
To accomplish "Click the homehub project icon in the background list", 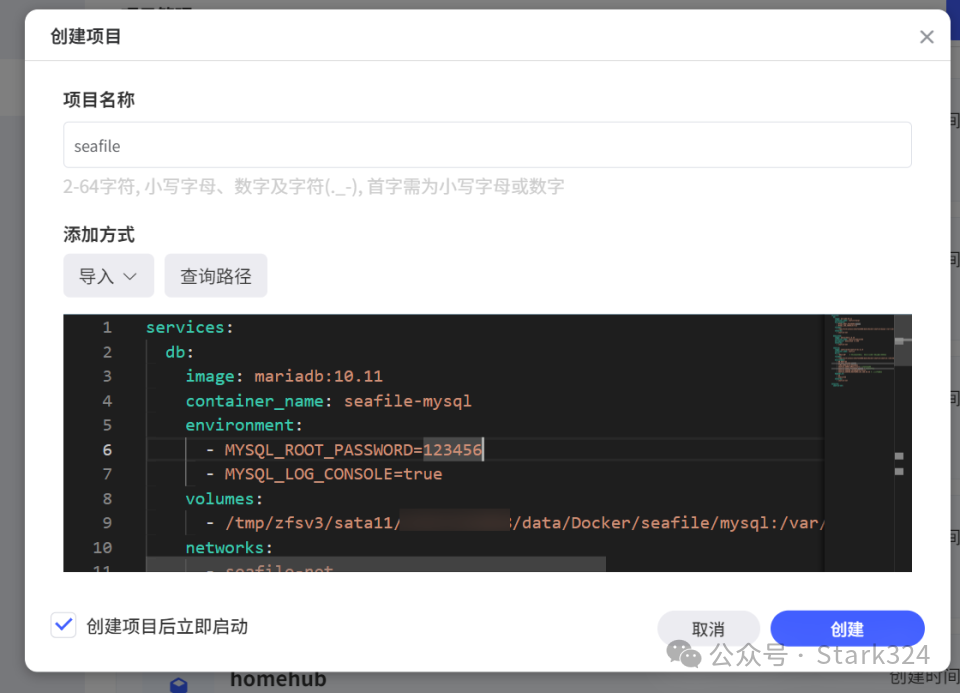I will tap(178, 684).
